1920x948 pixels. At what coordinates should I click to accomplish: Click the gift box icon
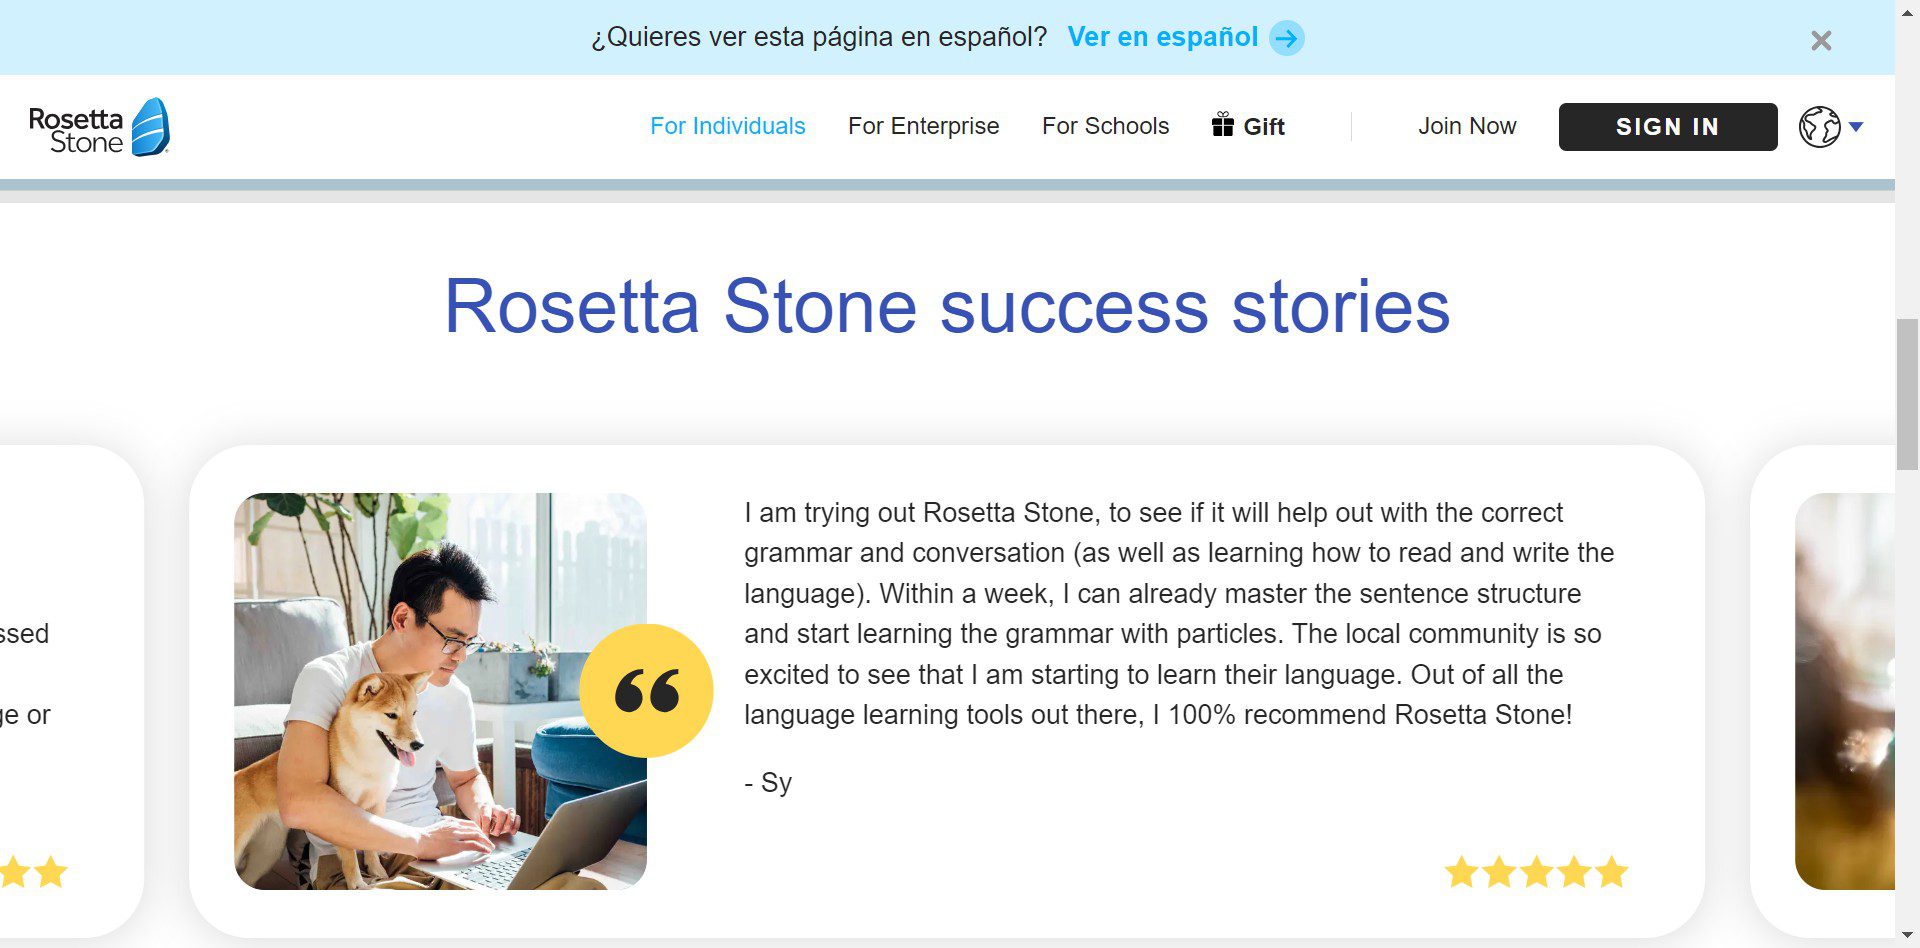point(1222,125)
